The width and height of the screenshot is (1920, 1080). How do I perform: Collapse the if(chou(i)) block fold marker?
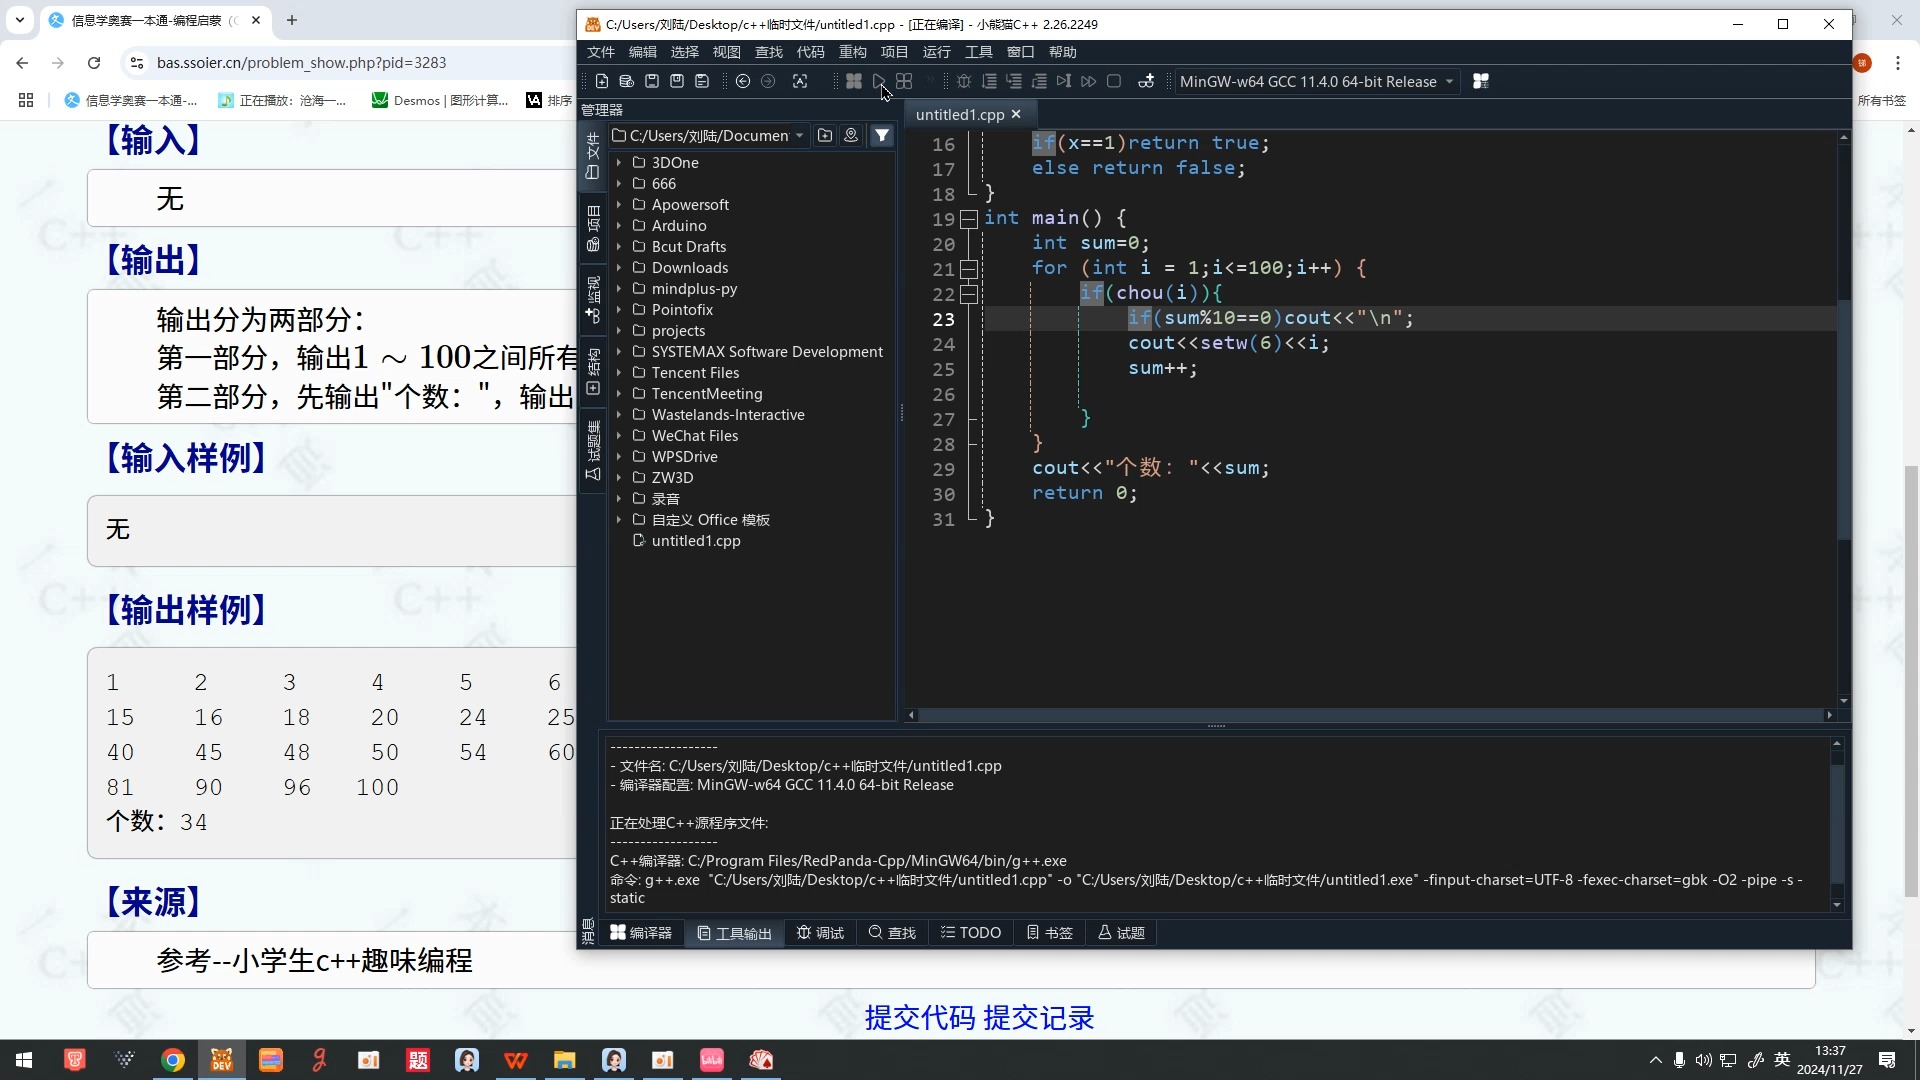pyautogui.click(x=968, y=294)
